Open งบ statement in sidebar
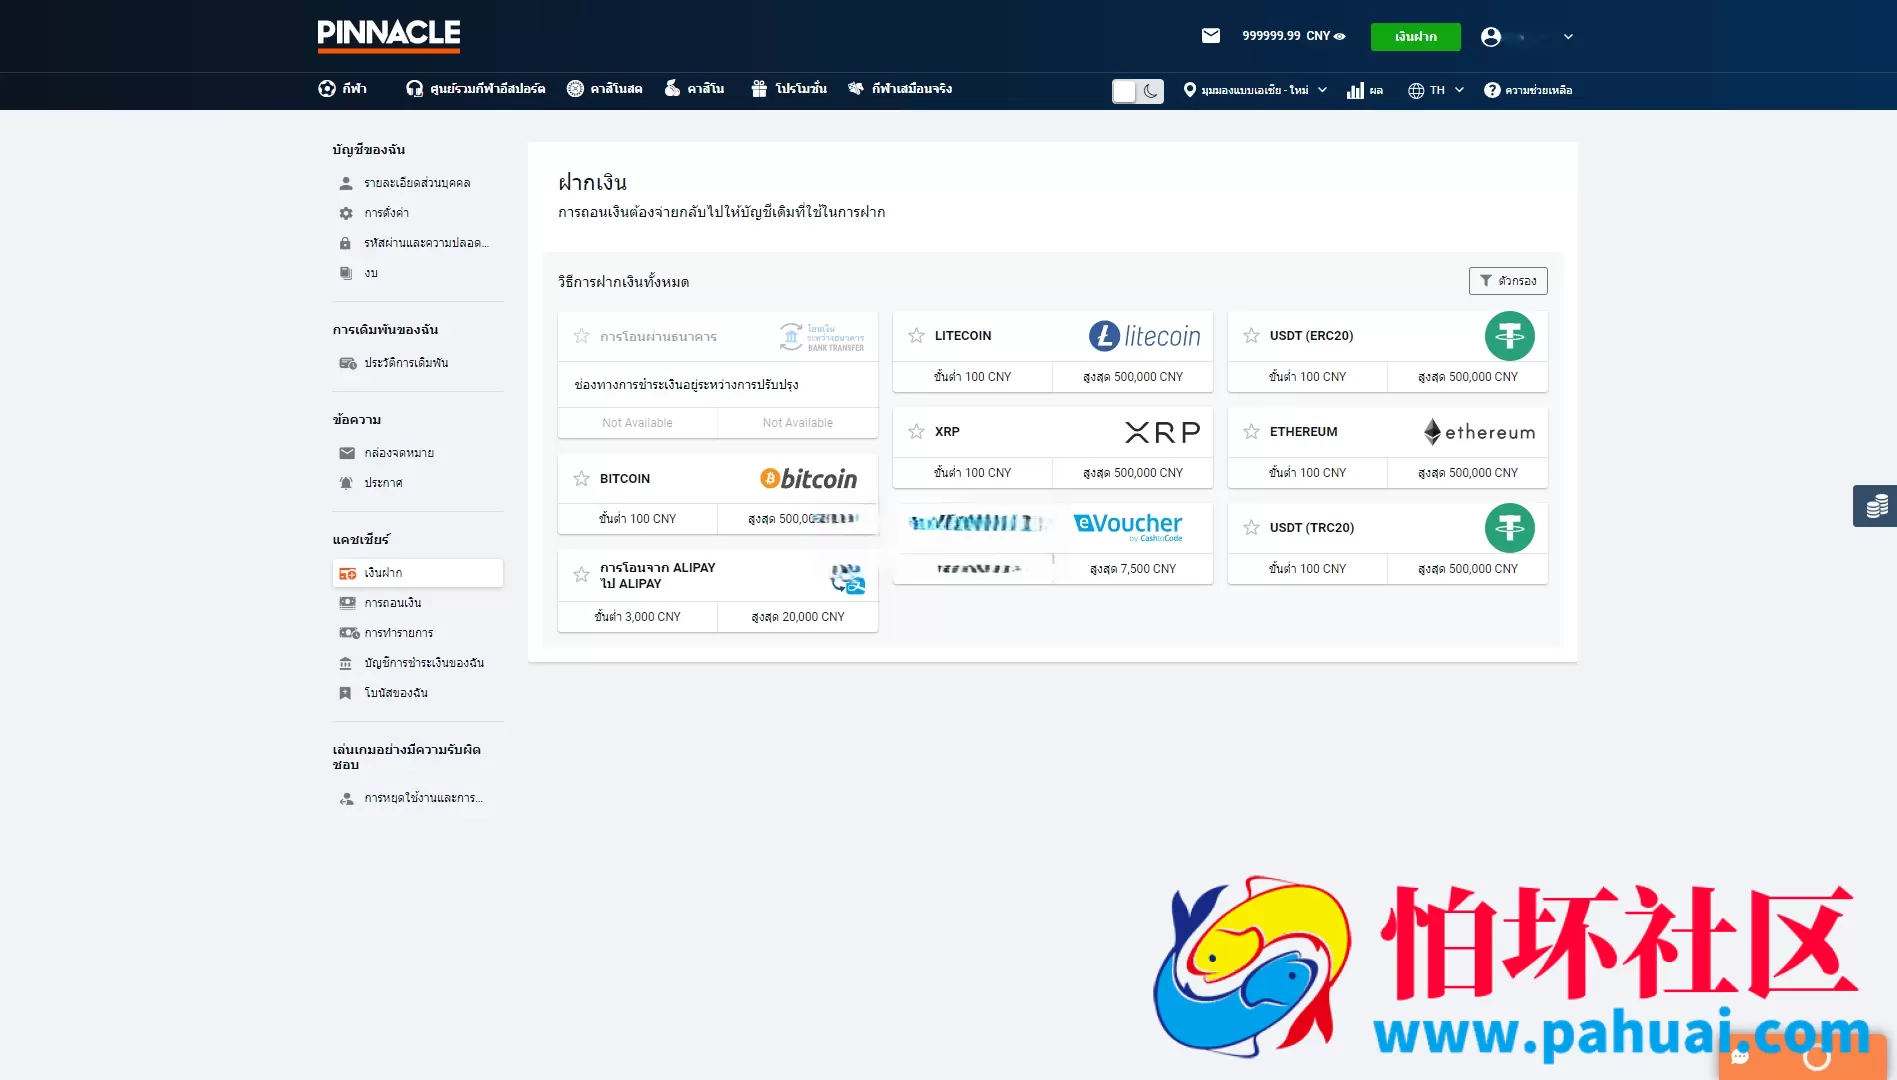The height and width of the screenshot is (1080, 1897). [358, 273]
